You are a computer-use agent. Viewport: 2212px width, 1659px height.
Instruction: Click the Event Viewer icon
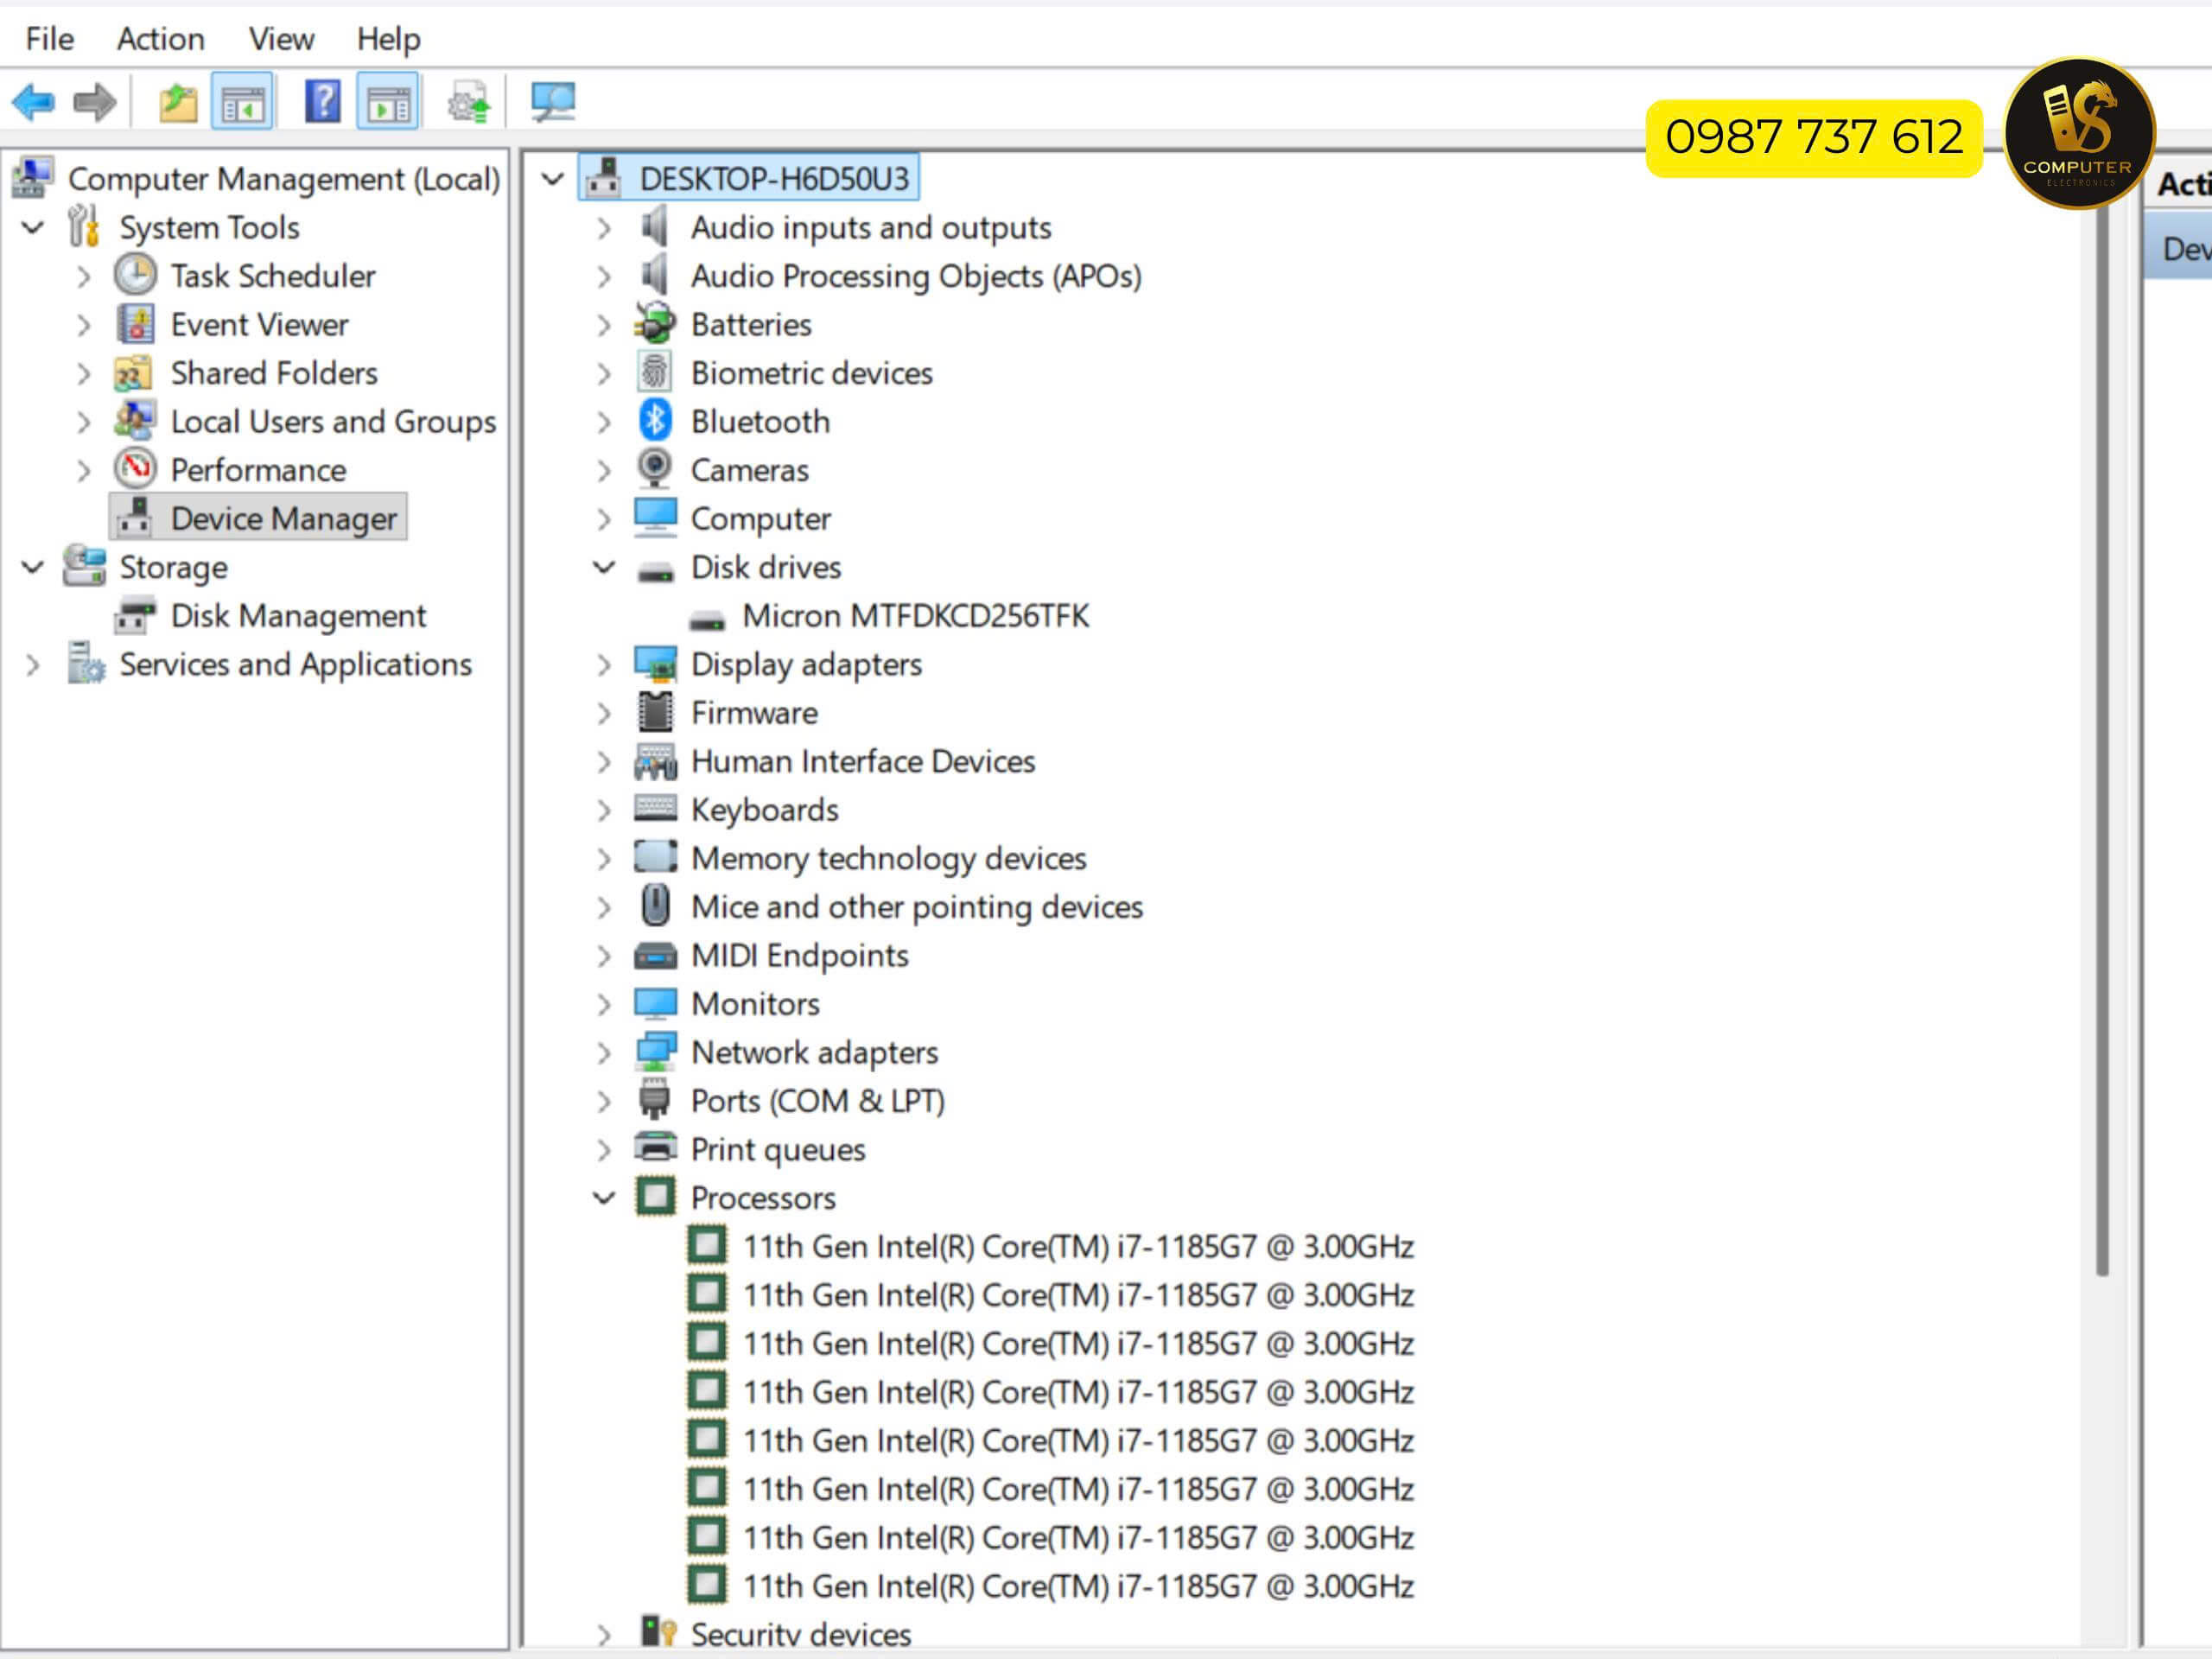135,324
